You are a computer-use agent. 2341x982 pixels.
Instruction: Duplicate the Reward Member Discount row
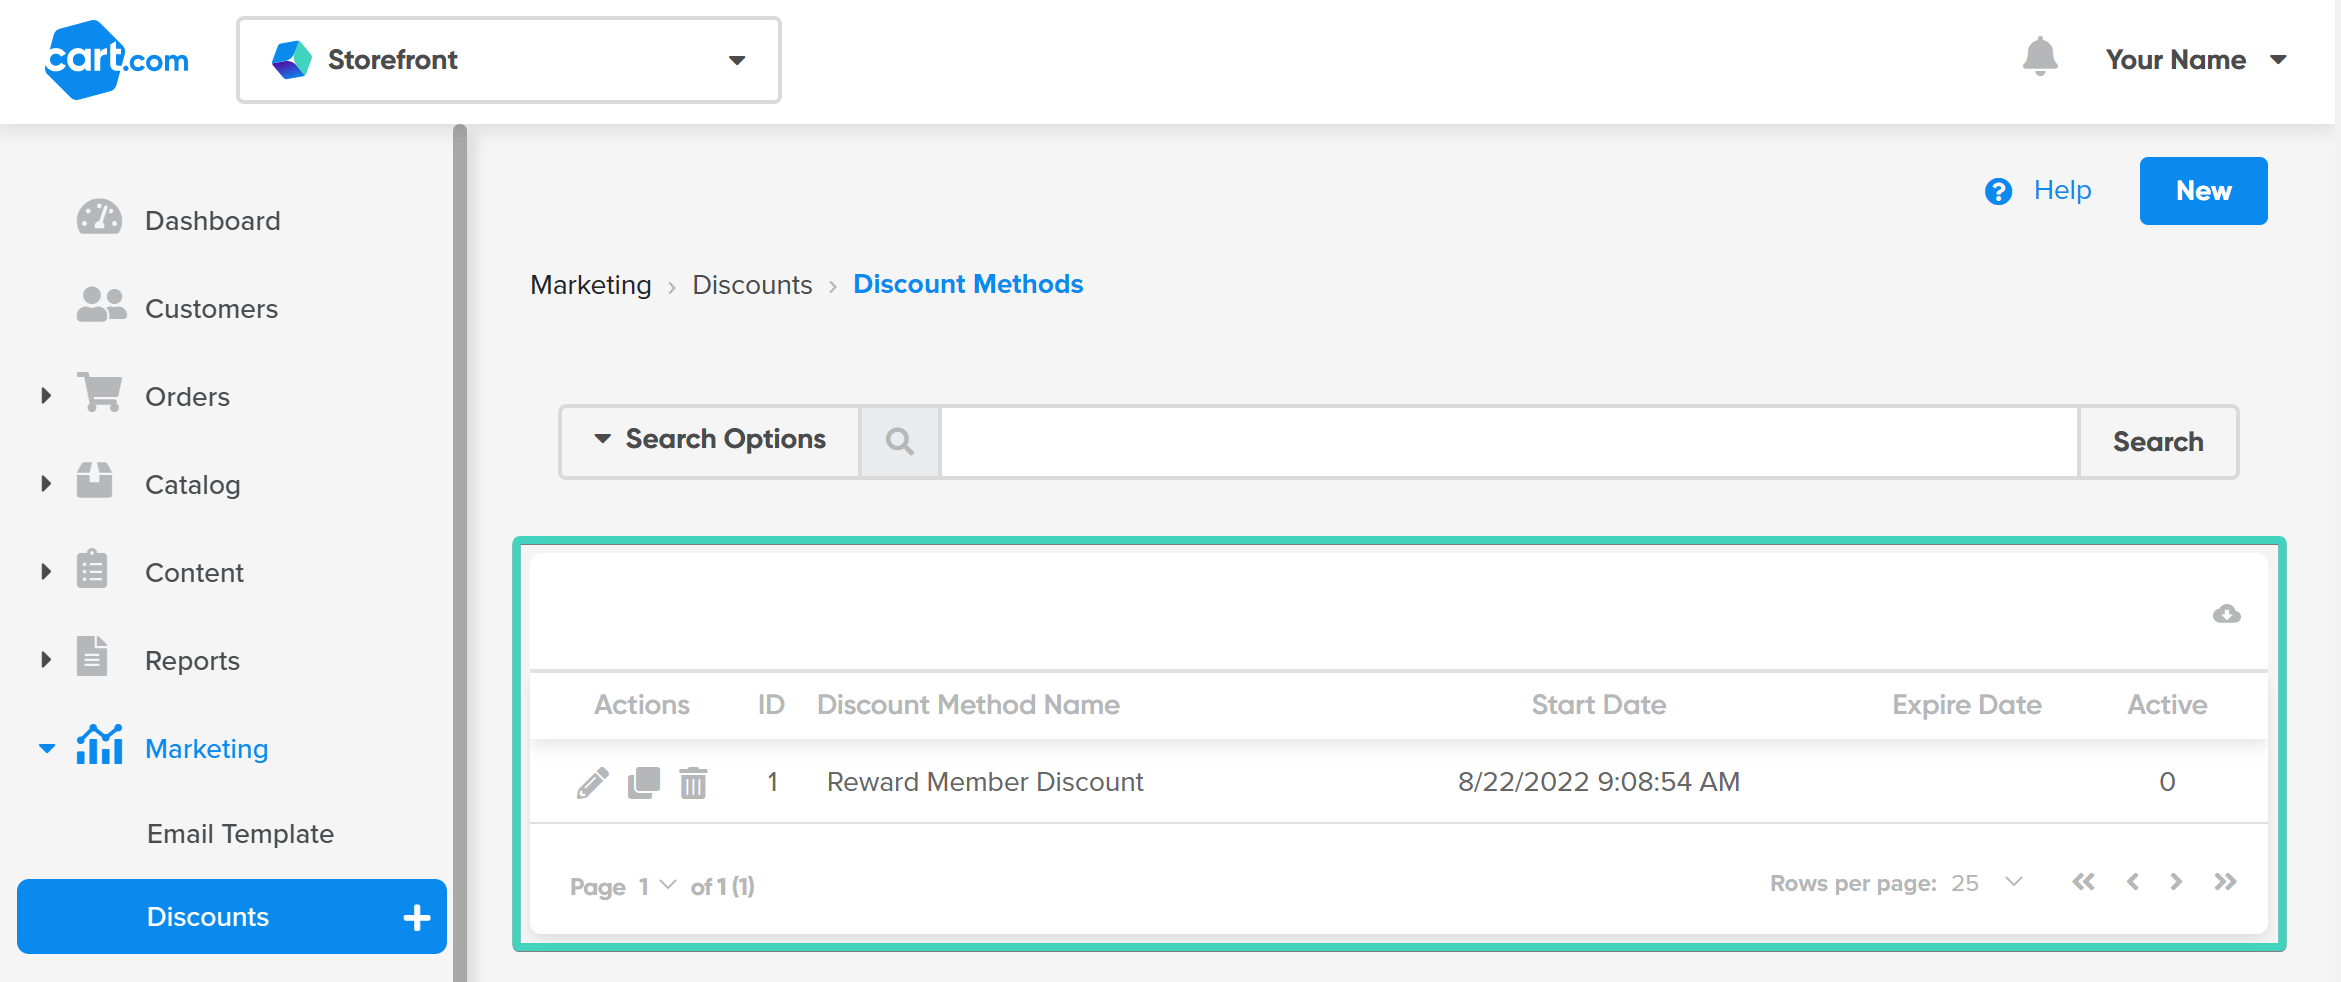point(644,782)
